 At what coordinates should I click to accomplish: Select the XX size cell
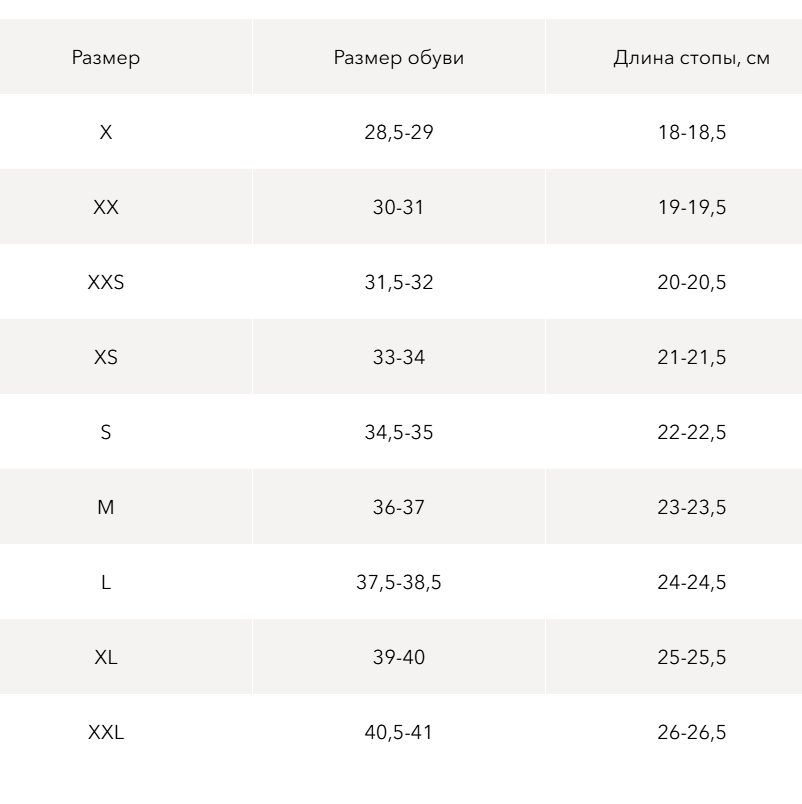[x=106, y=208]
